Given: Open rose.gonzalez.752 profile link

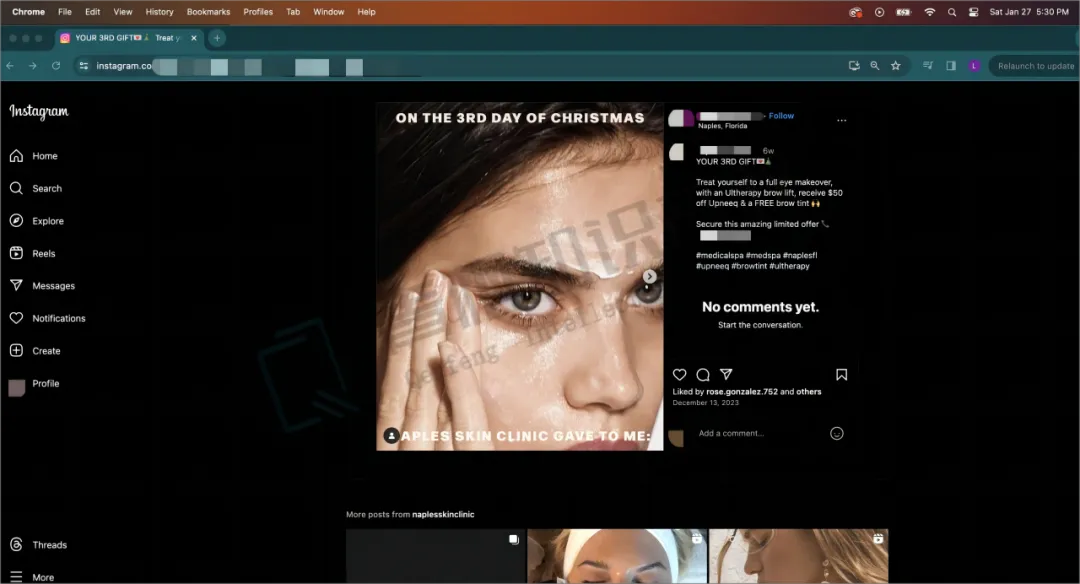Looking at the screenshot, I should 741,392.
